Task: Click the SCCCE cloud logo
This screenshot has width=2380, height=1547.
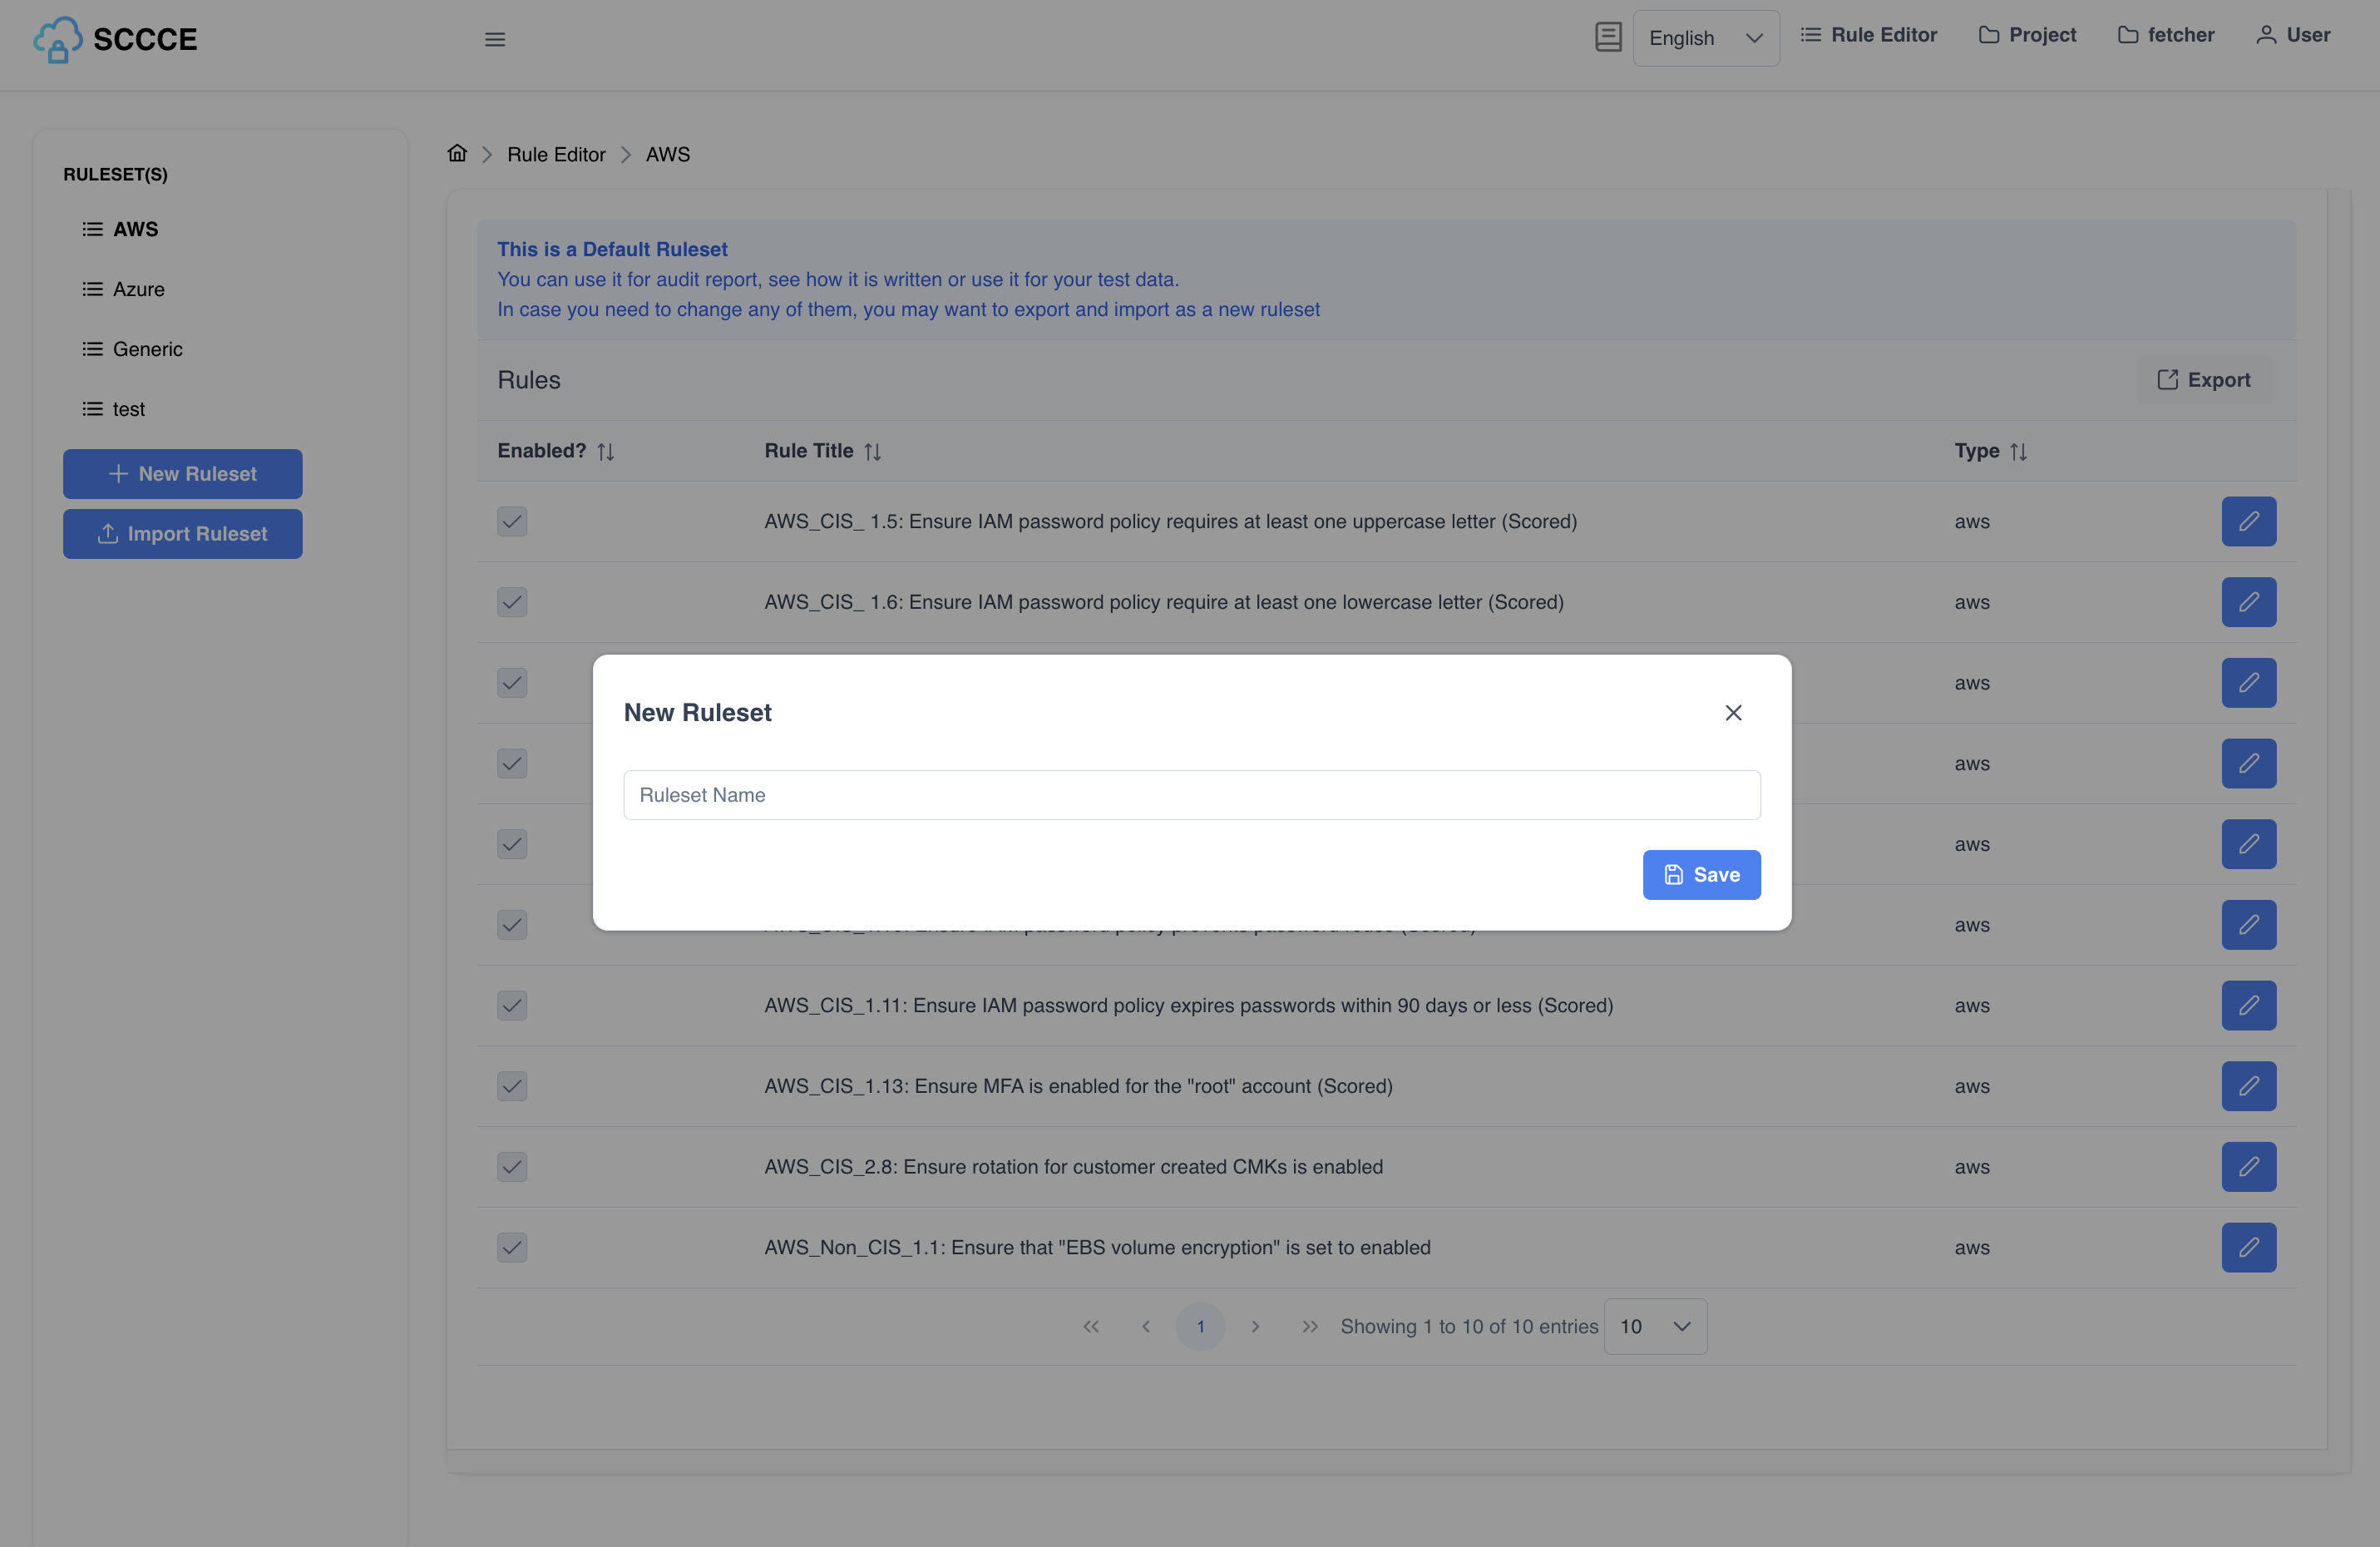Action: pyautogui.click(x=58, y=39)
